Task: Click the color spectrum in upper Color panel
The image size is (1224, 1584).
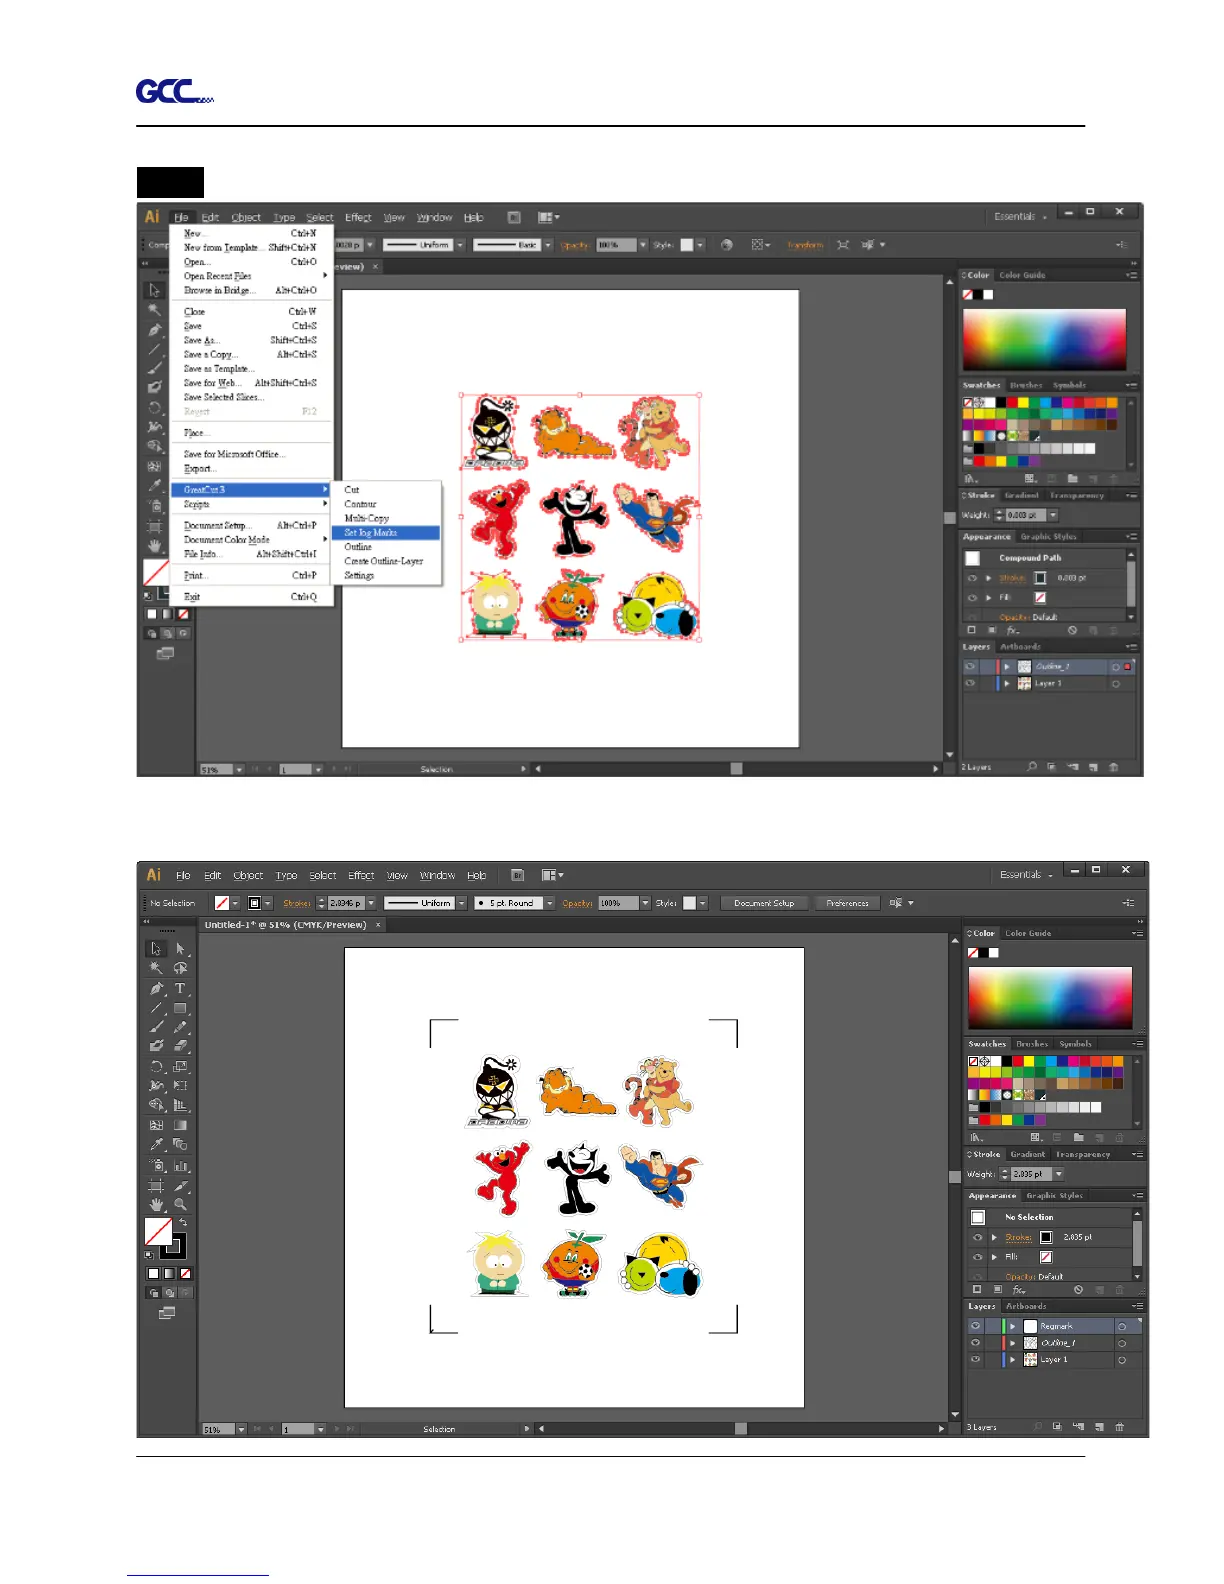Action: pos(1044,339)
